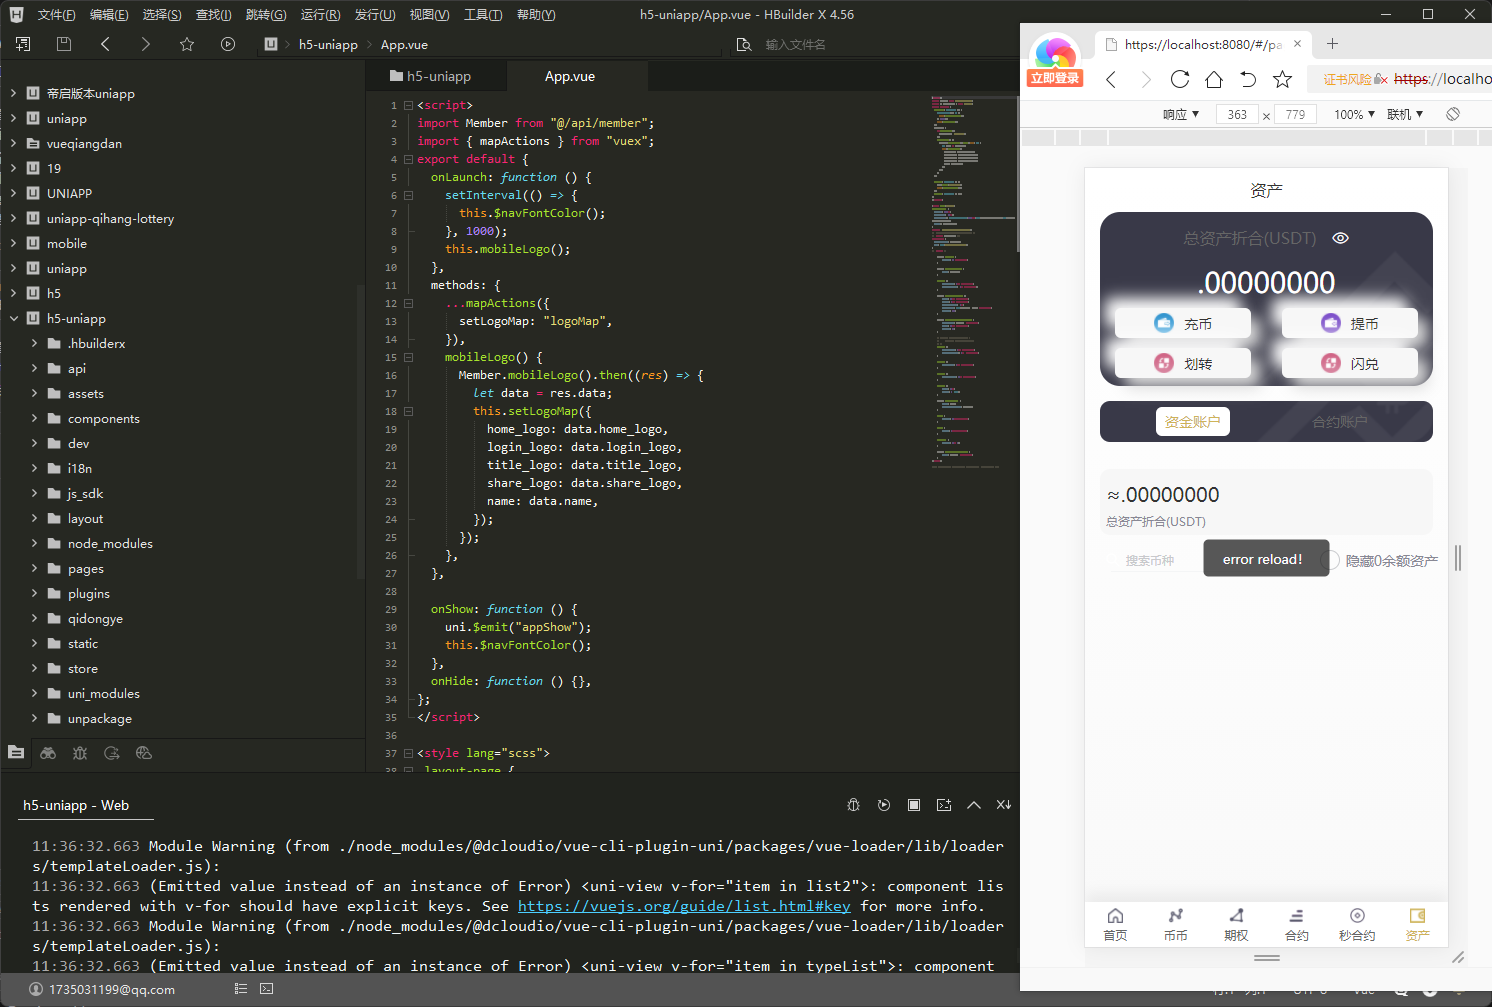This screenshot has height=1007, width=1492.
Task: Go back with HBuilder toolbar left arrow
Action: pos(105,44)
